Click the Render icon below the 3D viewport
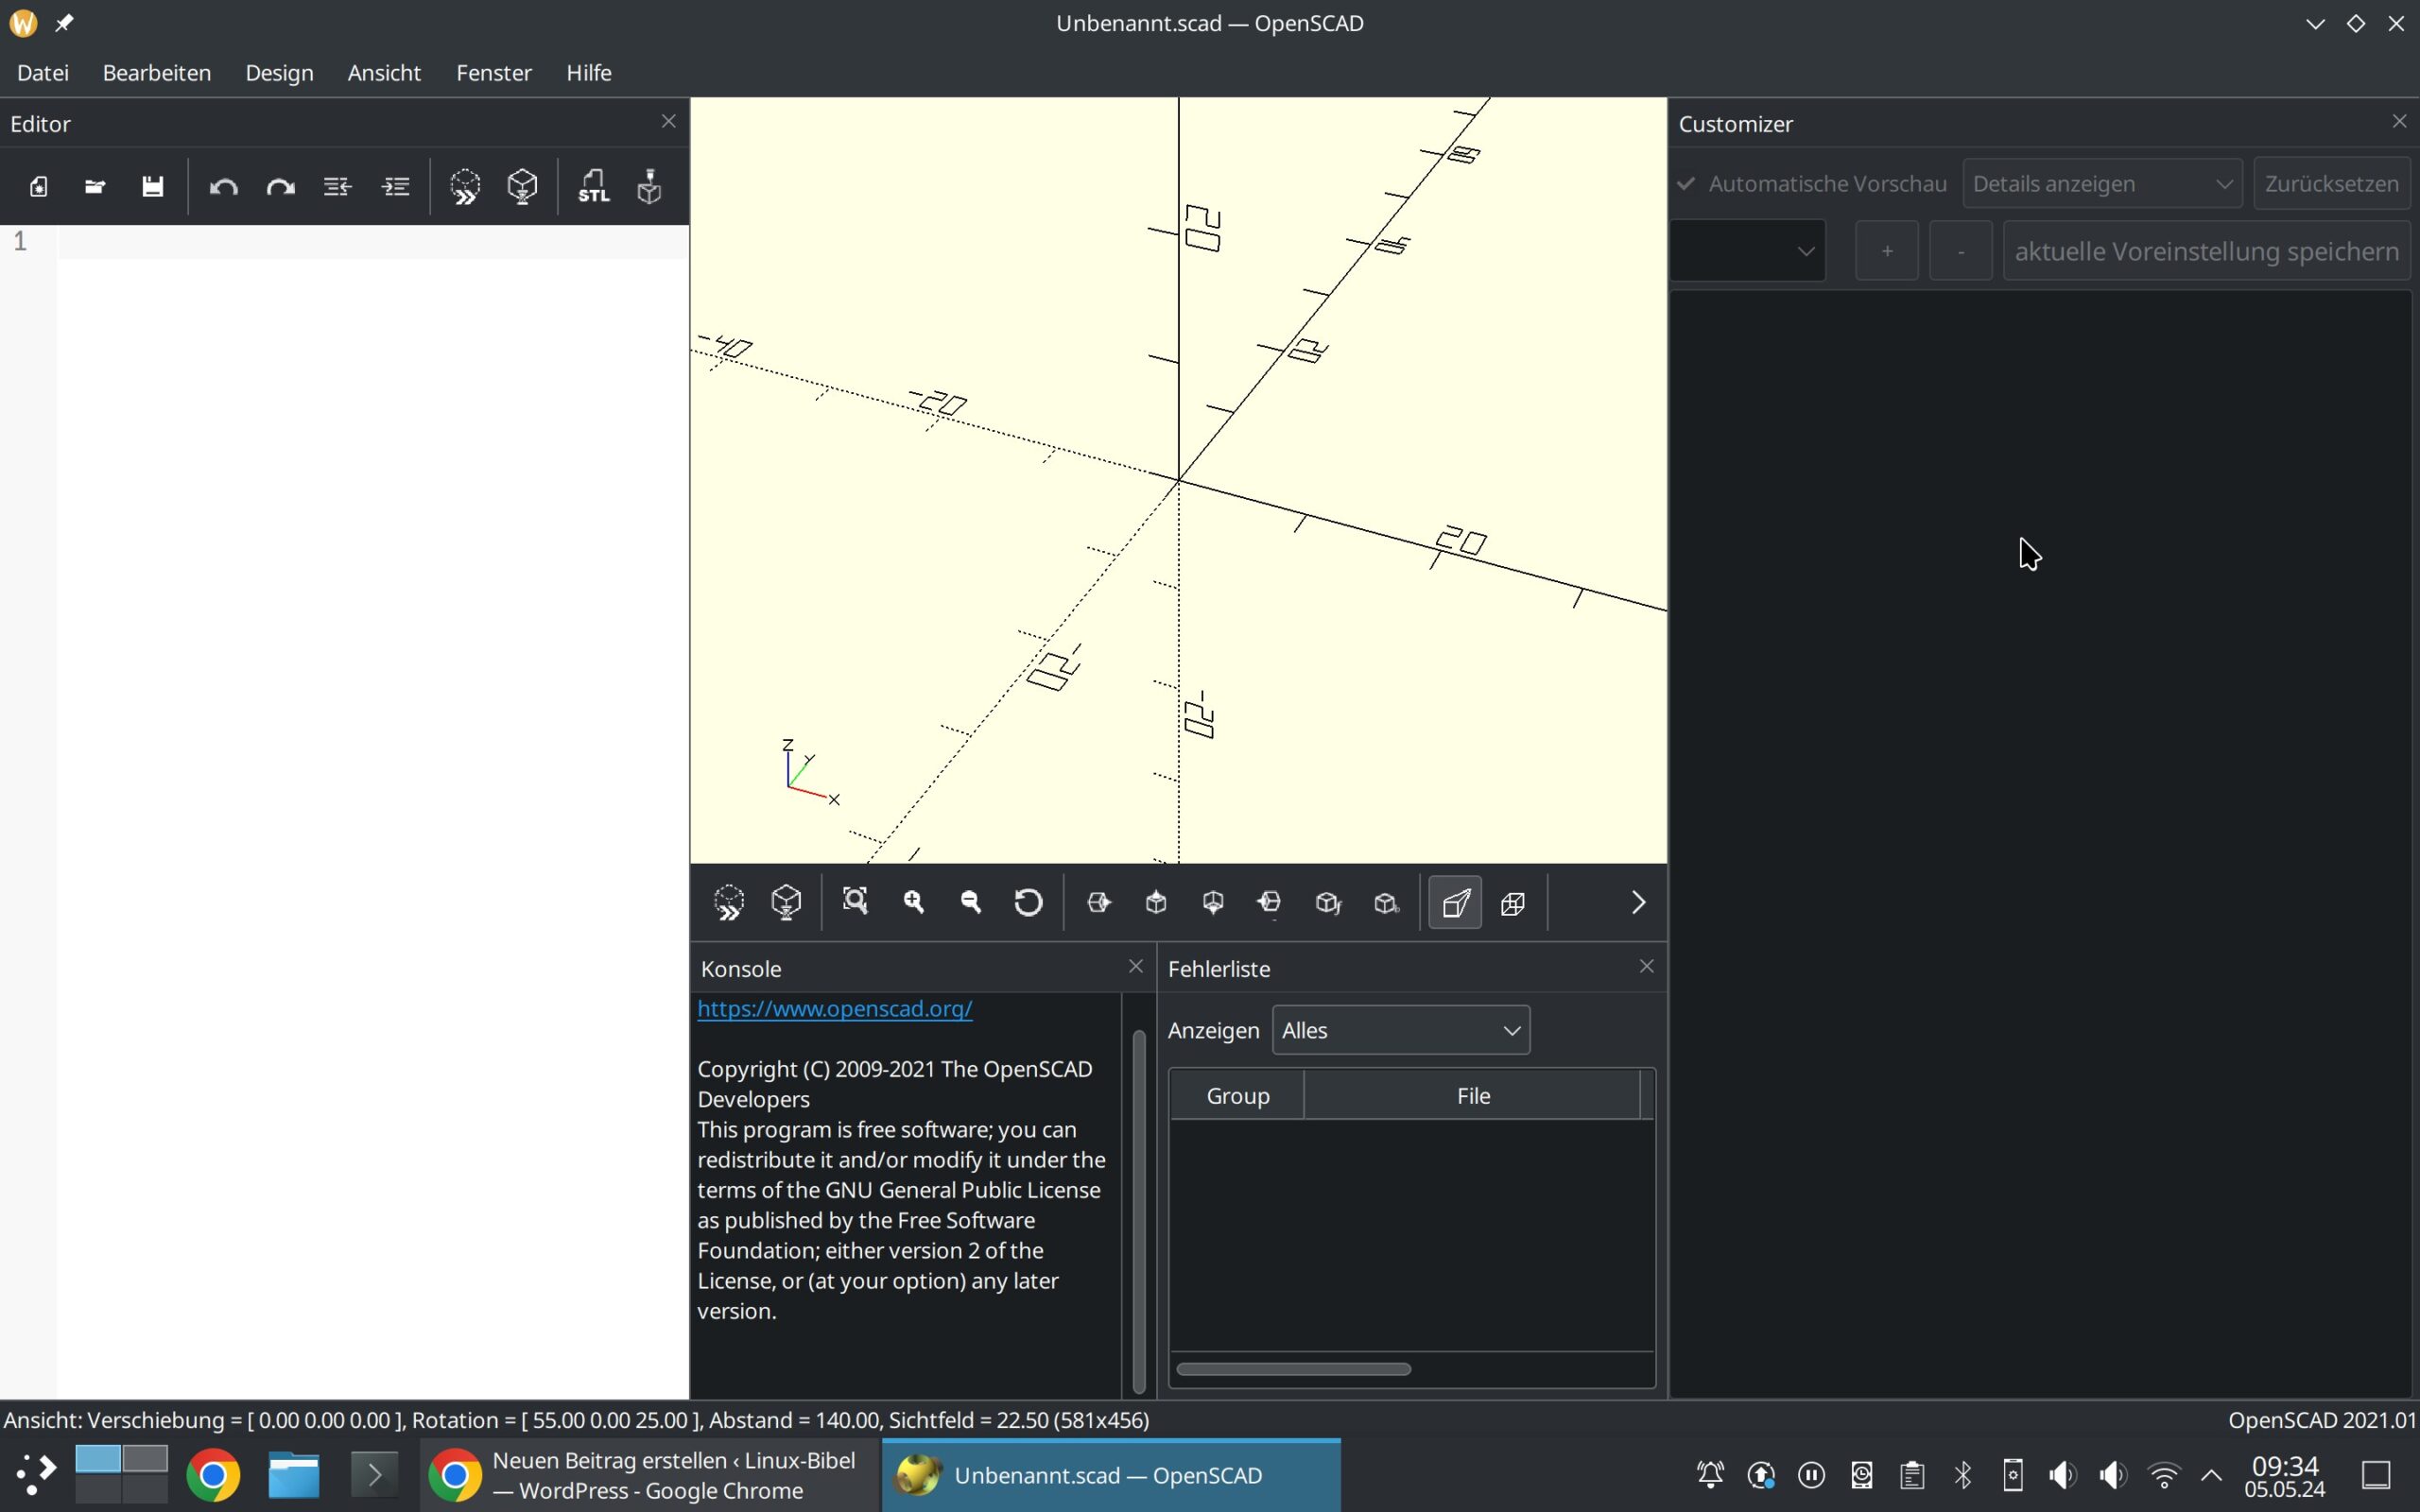The image size is (2420, 1512). (x=787, y=902)
